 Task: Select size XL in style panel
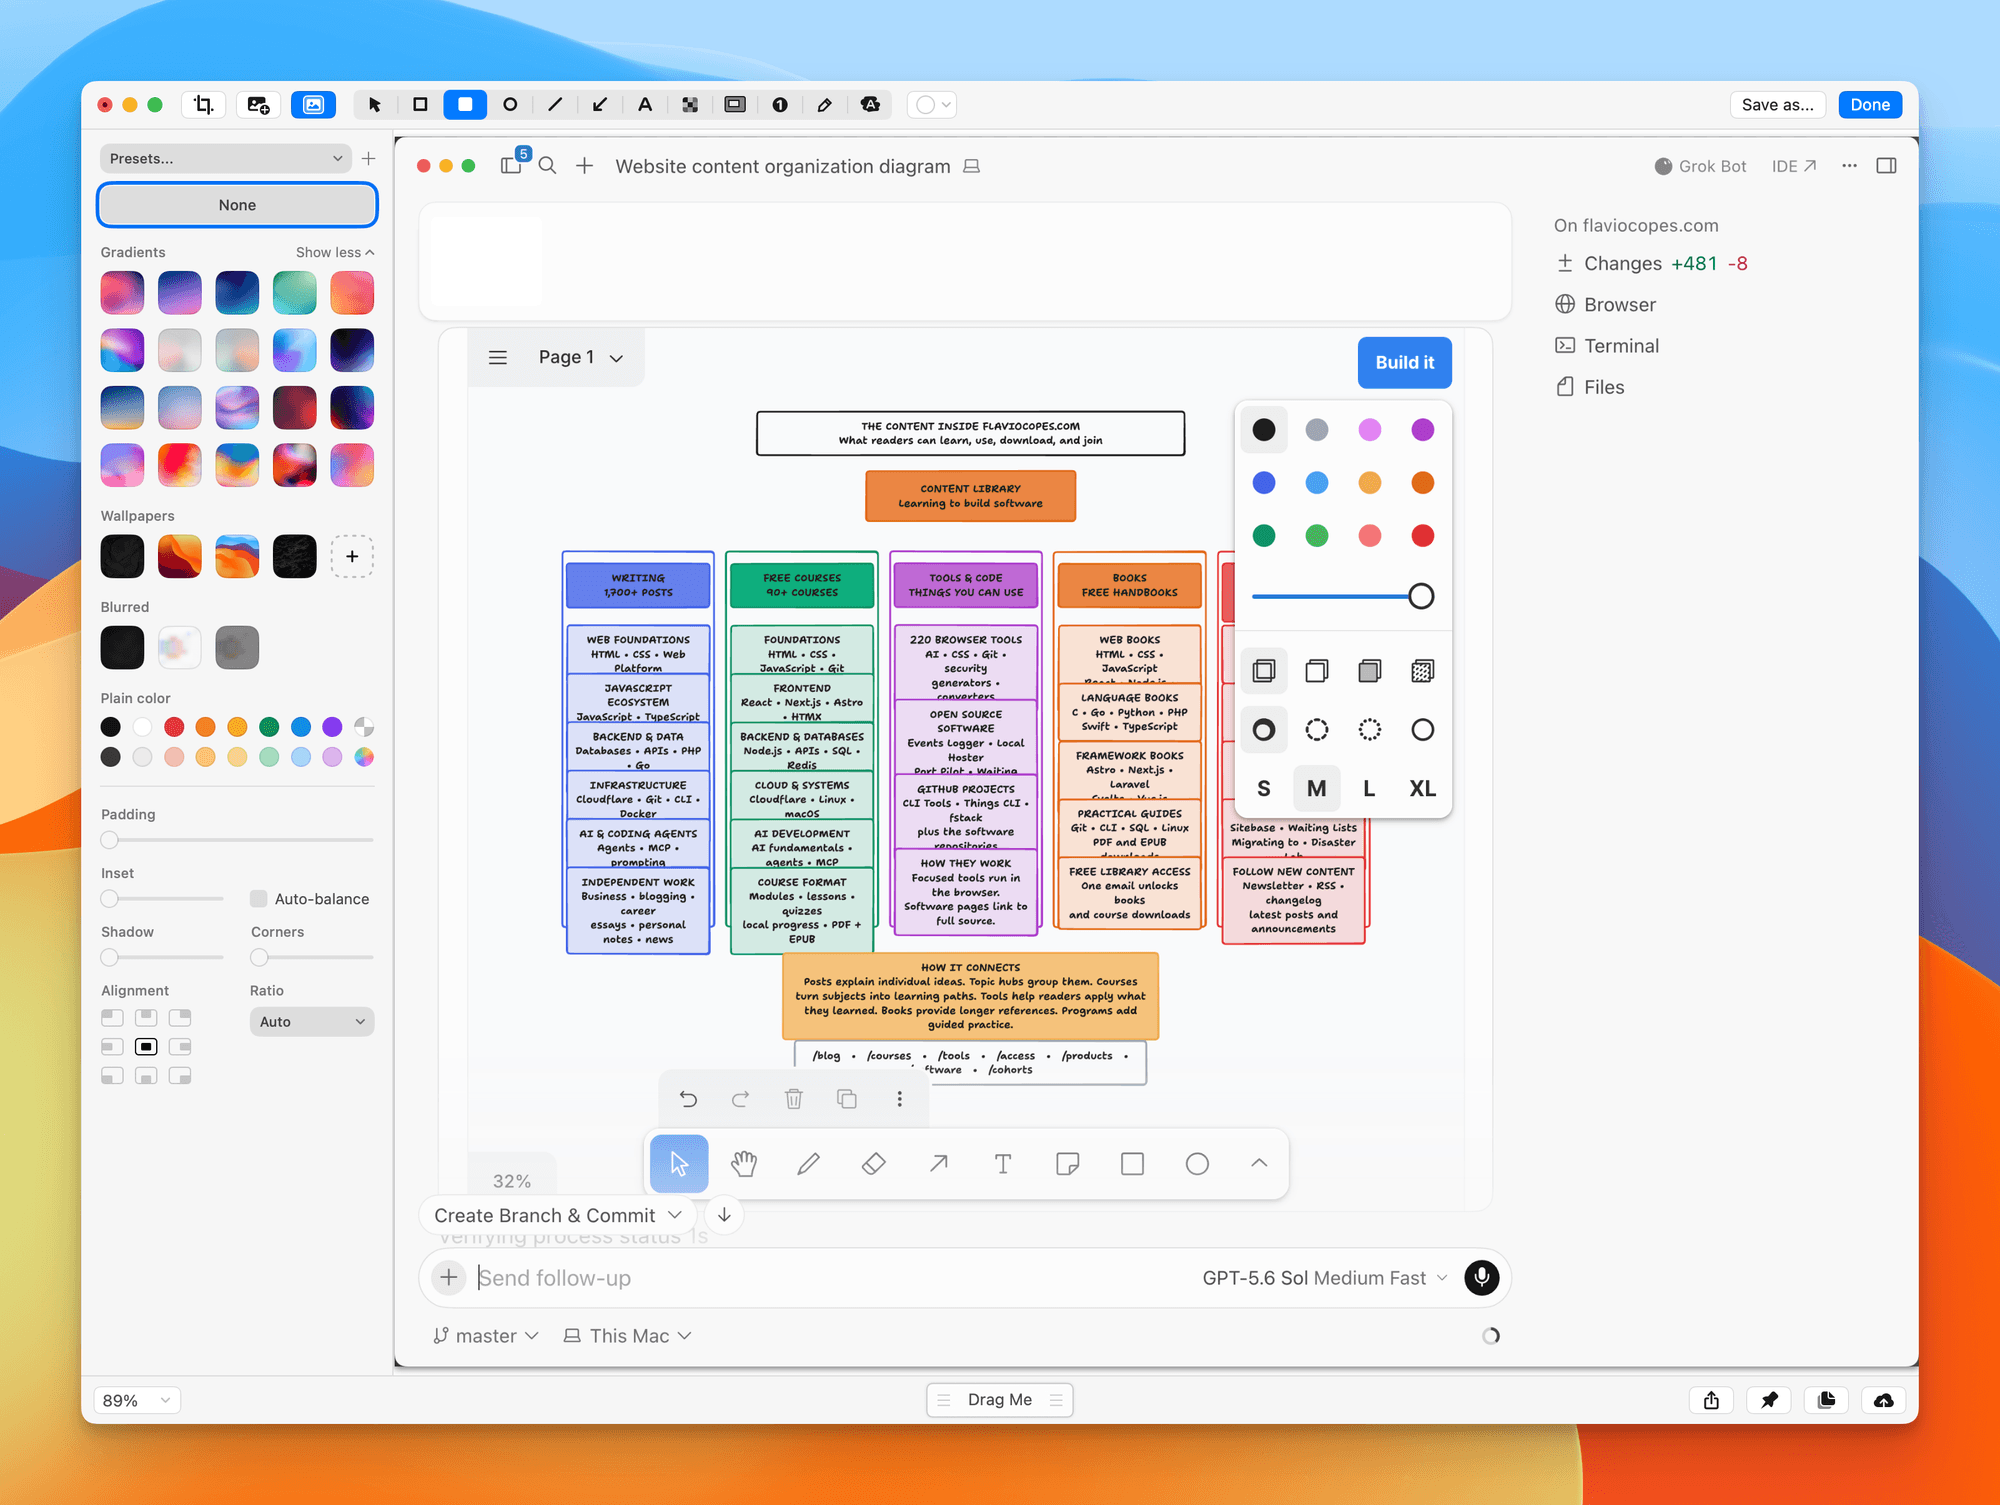1423,789
